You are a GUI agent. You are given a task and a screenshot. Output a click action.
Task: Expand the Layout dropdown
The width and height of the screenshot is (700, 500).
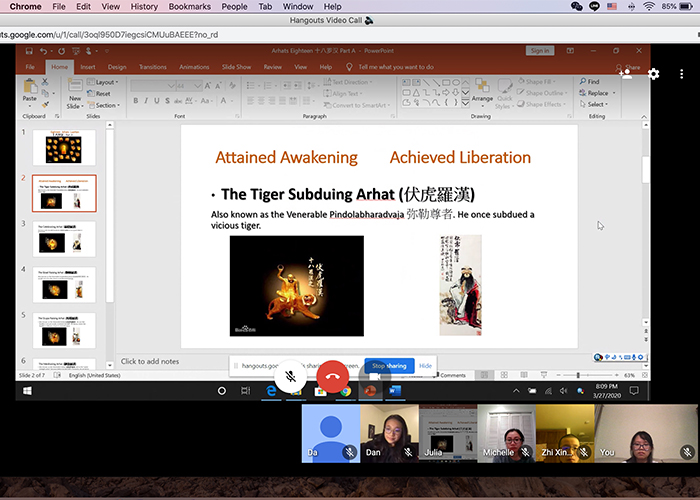click(x=105, y=82)
